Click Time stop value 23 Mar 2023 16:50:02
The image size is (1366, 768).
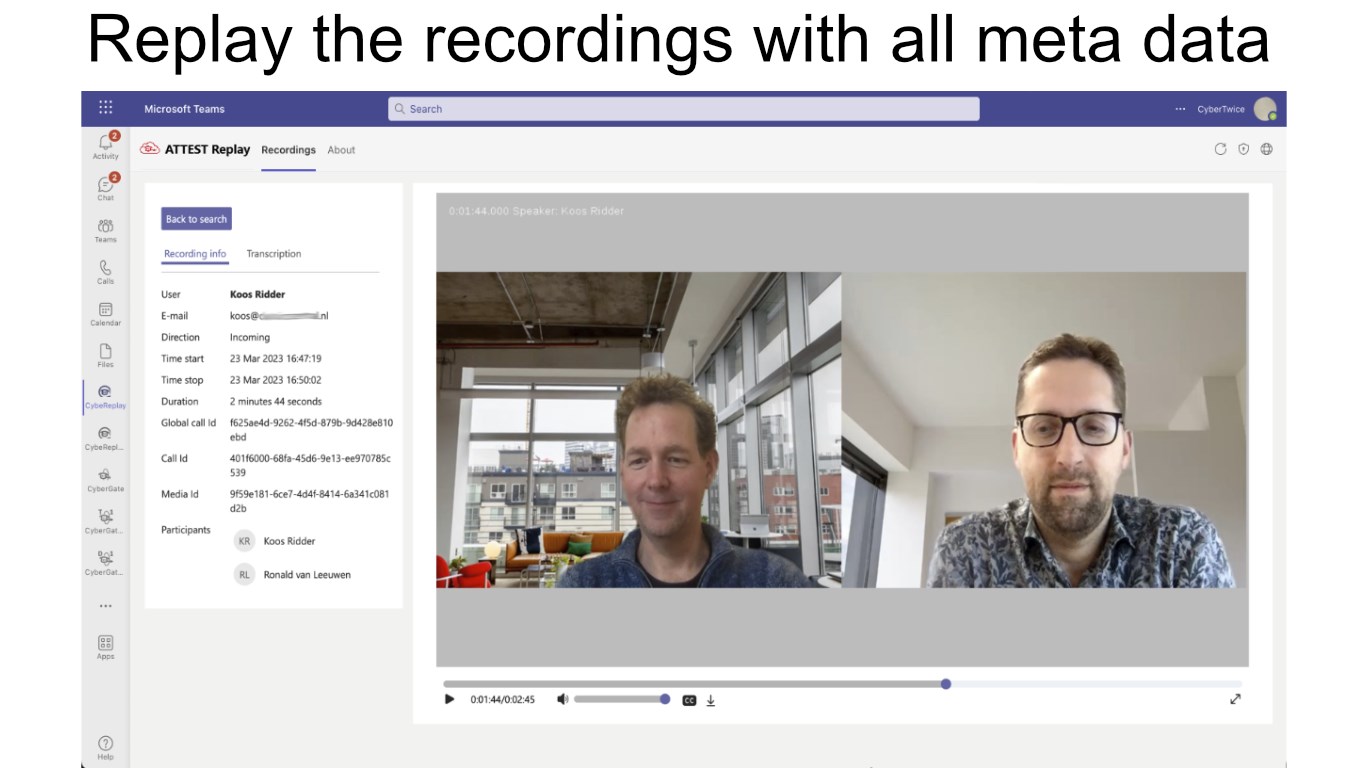[276, 380]
